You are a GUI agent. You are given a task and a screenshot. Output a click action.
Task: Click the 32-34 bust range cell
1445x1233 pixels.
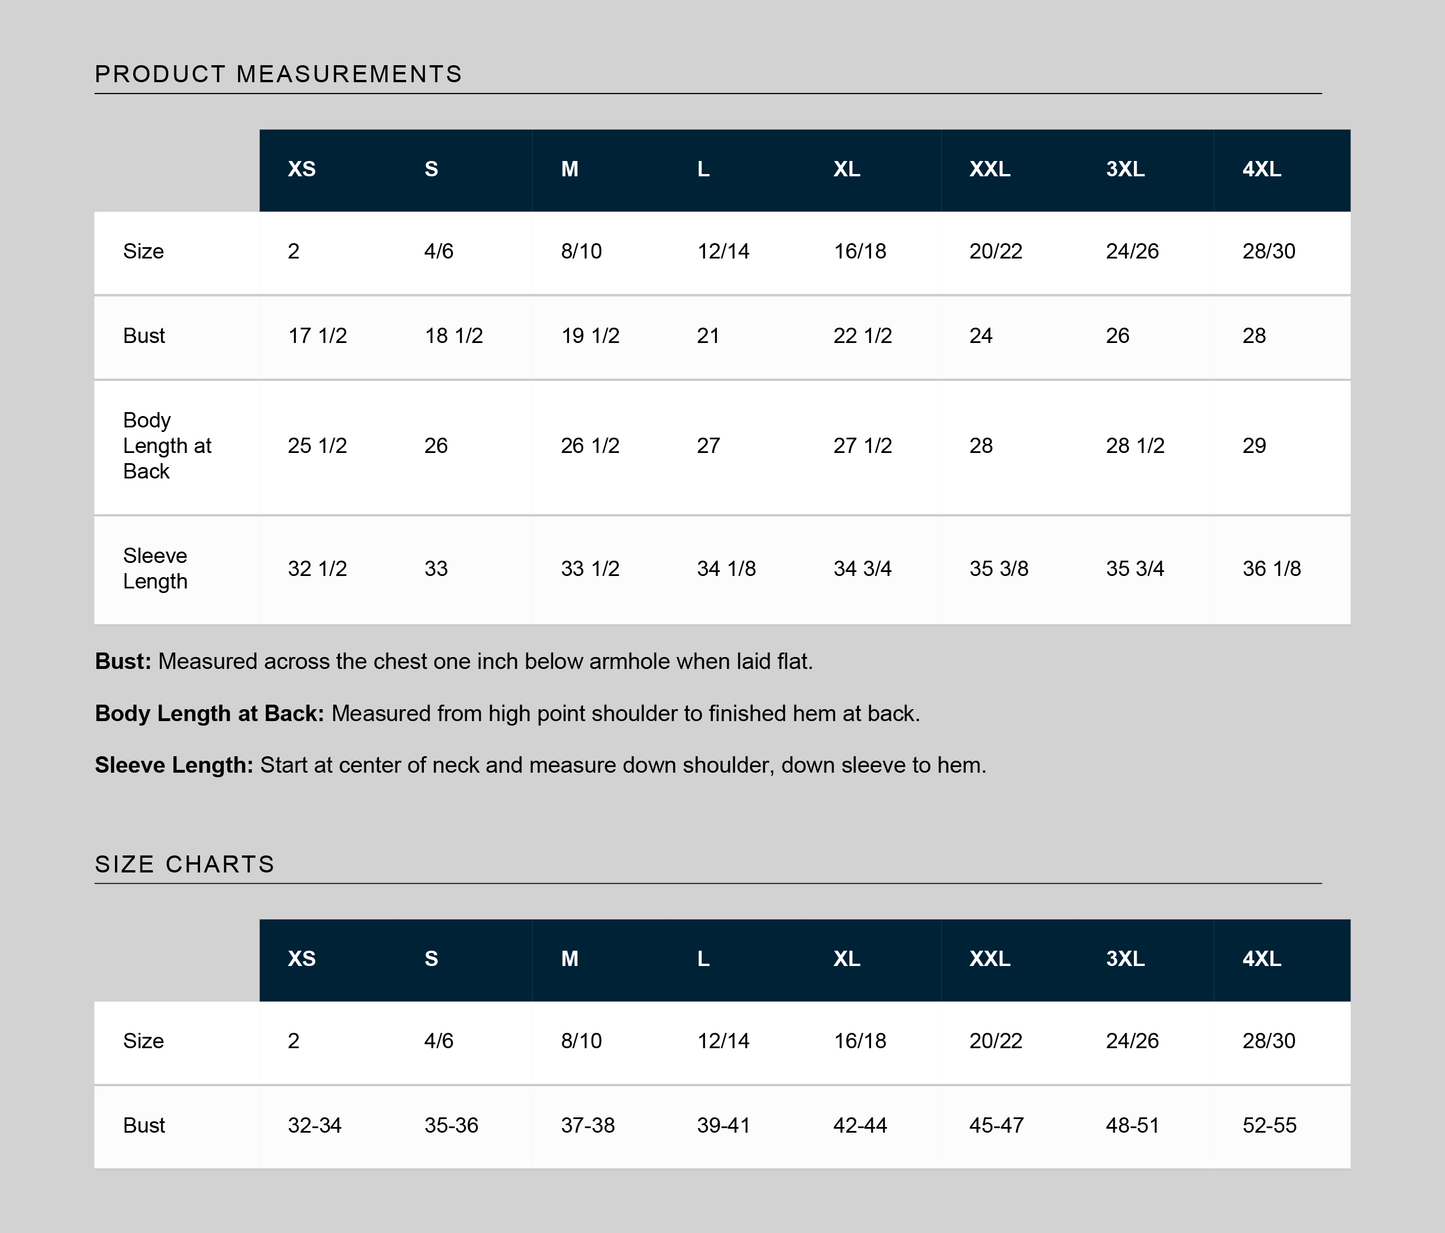coord(315,1126)
